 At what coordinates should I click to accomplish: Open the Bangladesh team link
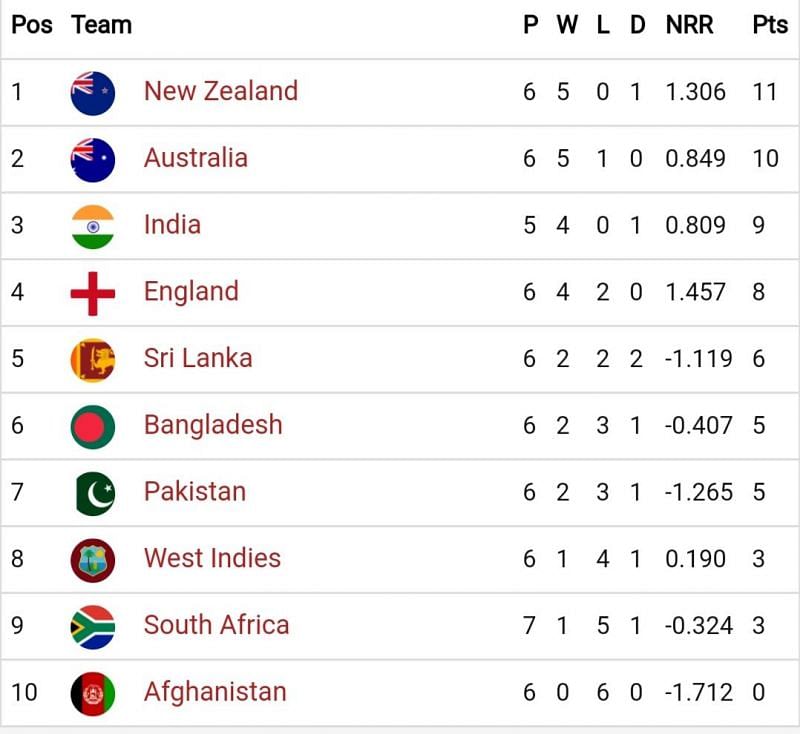pyautogui.click(x=213, y=425)
